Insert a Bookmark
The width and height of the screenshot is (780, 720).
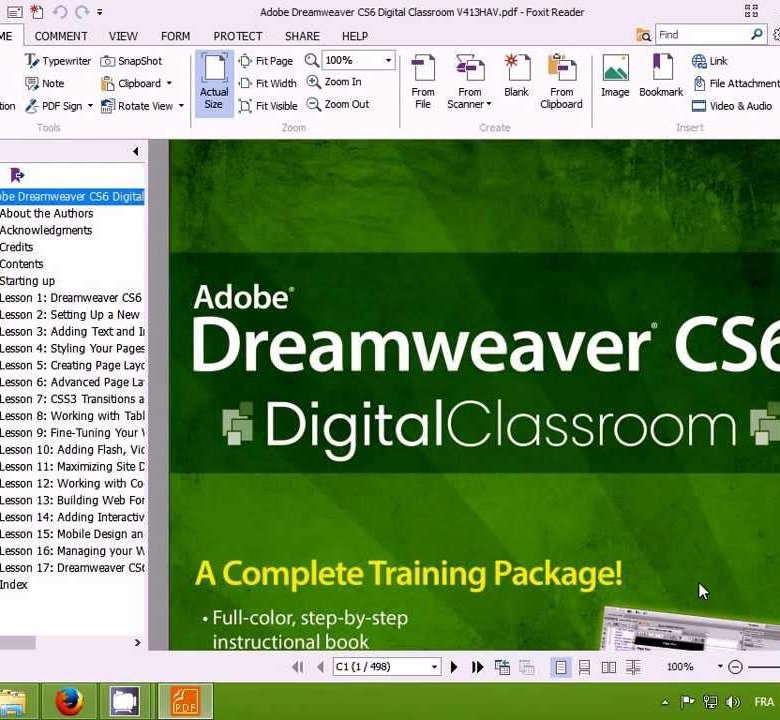click(661, 76)
